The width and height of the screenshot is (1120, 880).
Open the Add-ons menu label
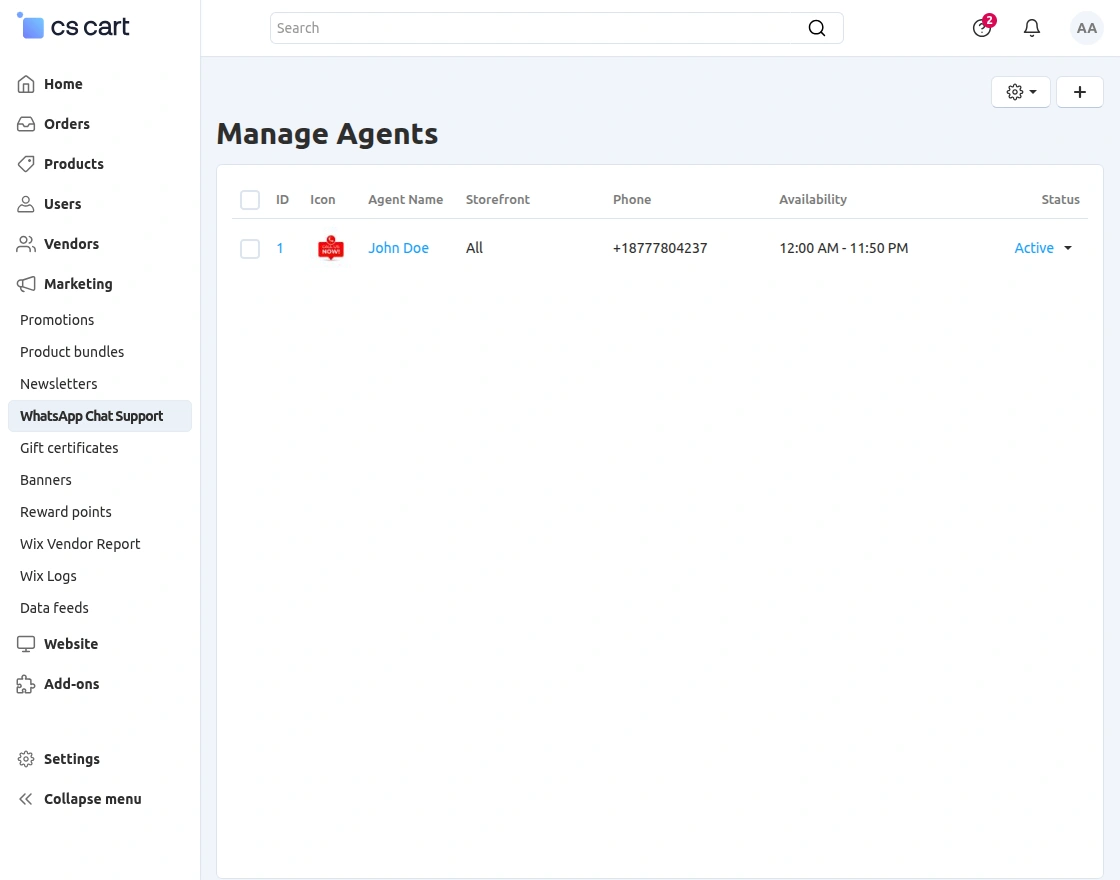tap(71, 684)
